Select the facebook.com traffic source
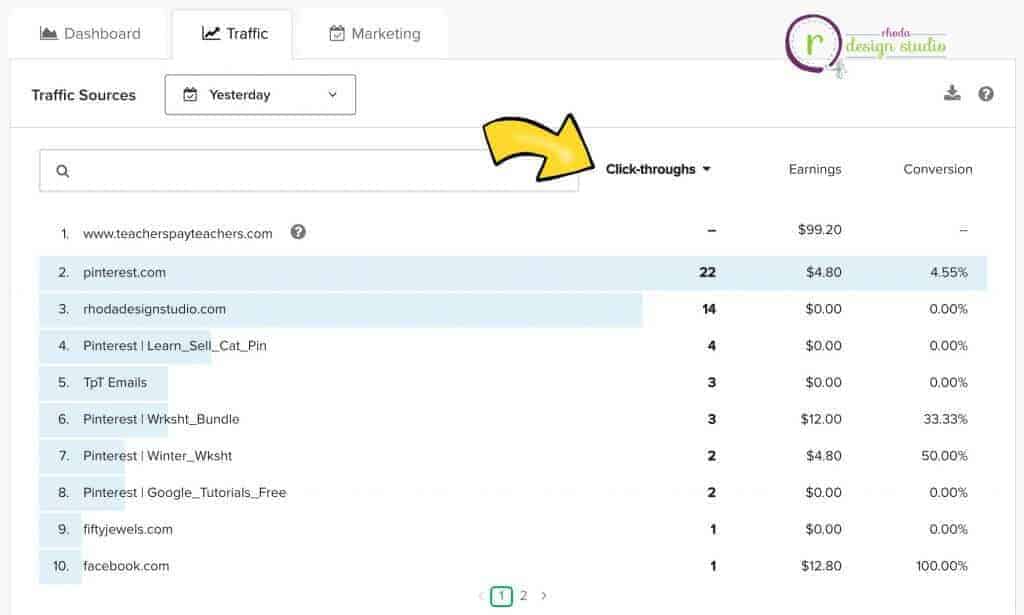Screen dimensions: 1024x615 point(126,566)
